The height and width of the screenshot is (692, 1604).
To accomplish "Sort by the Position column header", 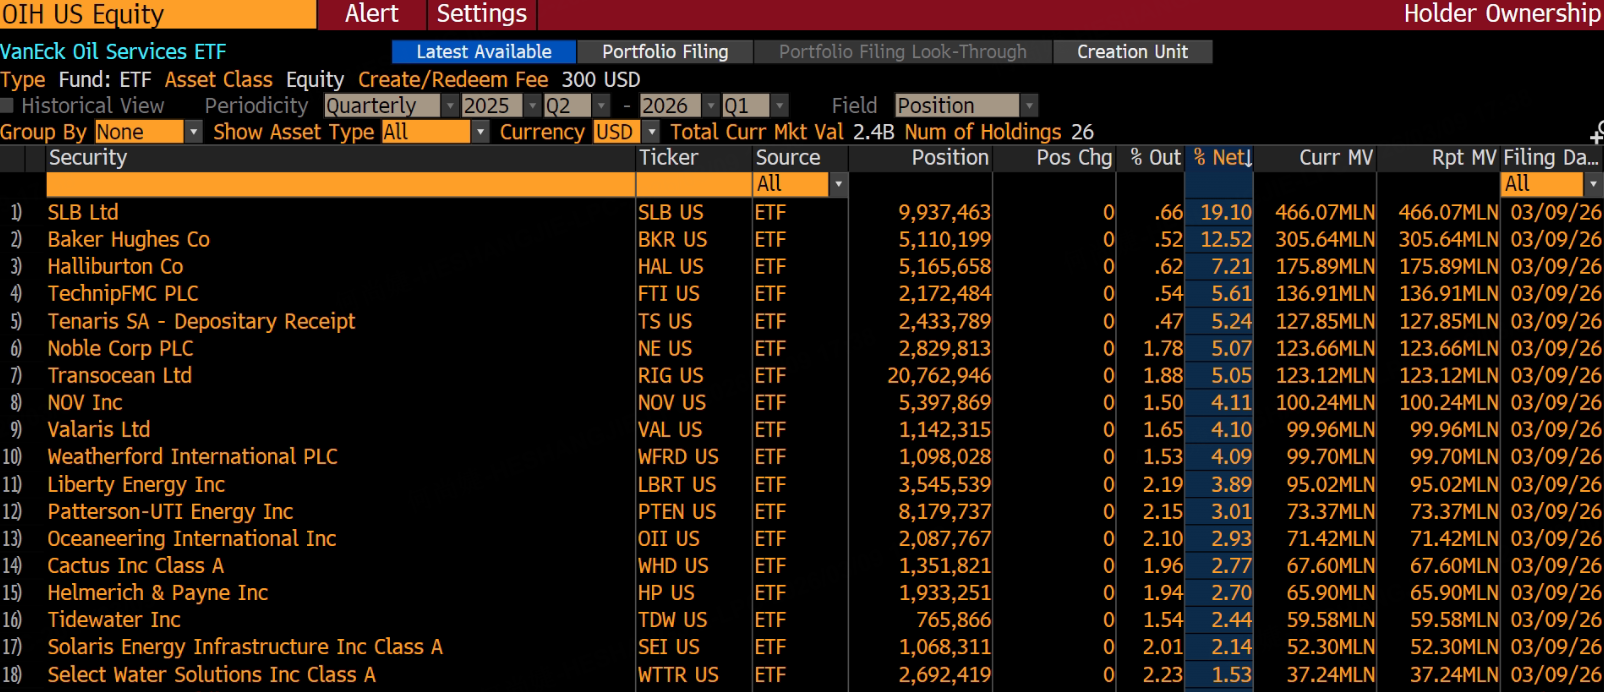I will tap(949, 158).
